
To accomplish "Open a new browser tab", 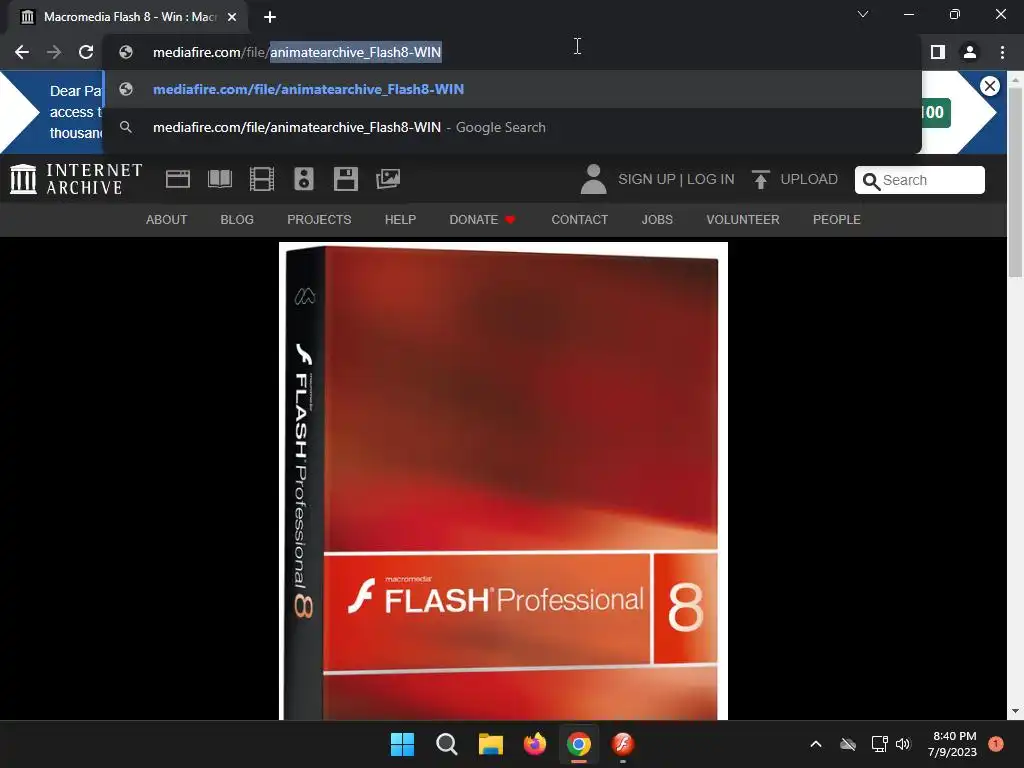I will 270,17.
